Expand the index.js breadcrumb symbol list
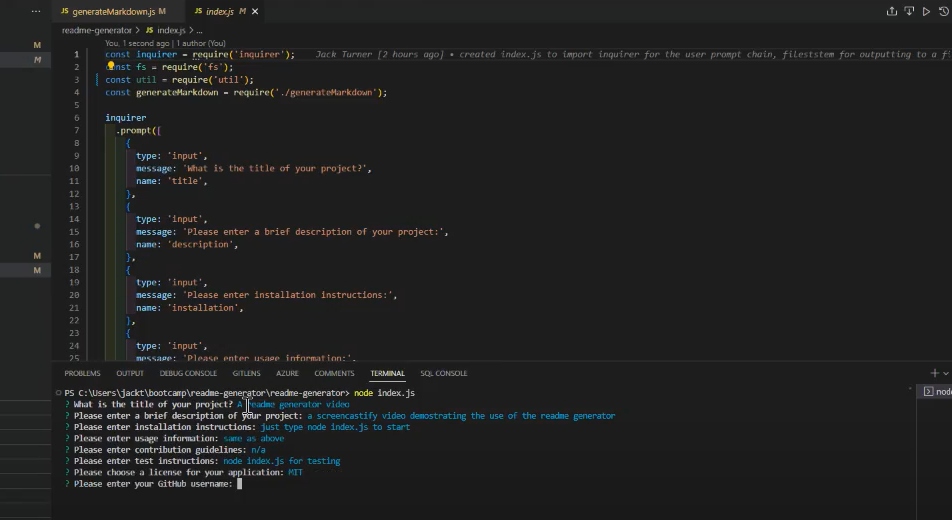 172,31
